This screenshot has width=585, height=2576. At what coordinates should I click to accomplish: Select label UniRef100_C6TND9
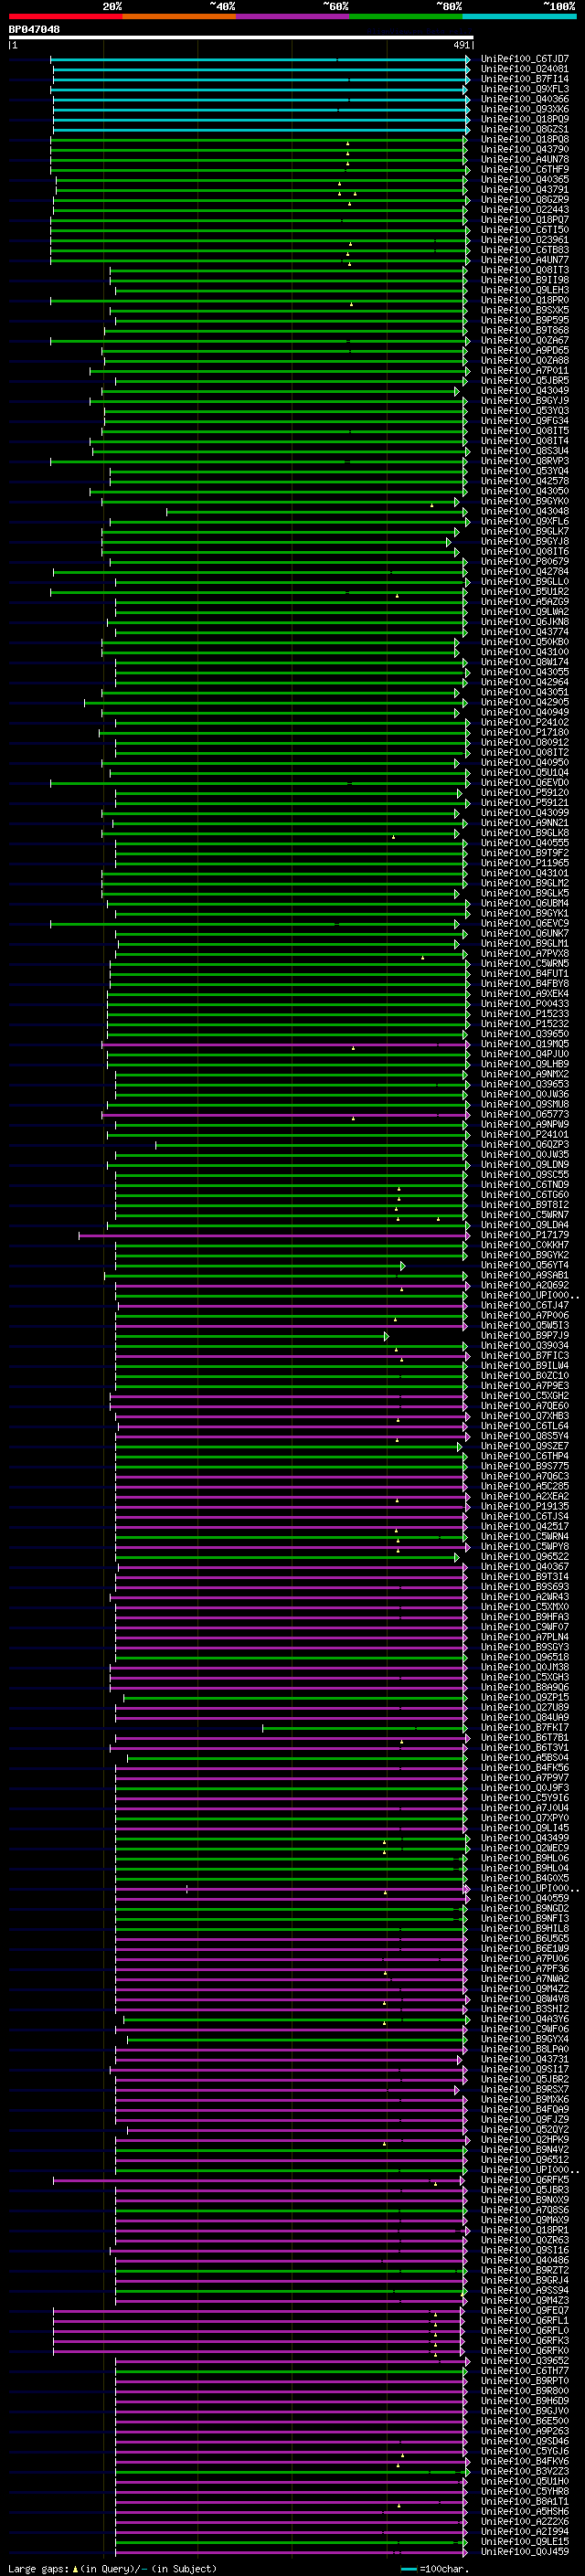pos(524,1185)
